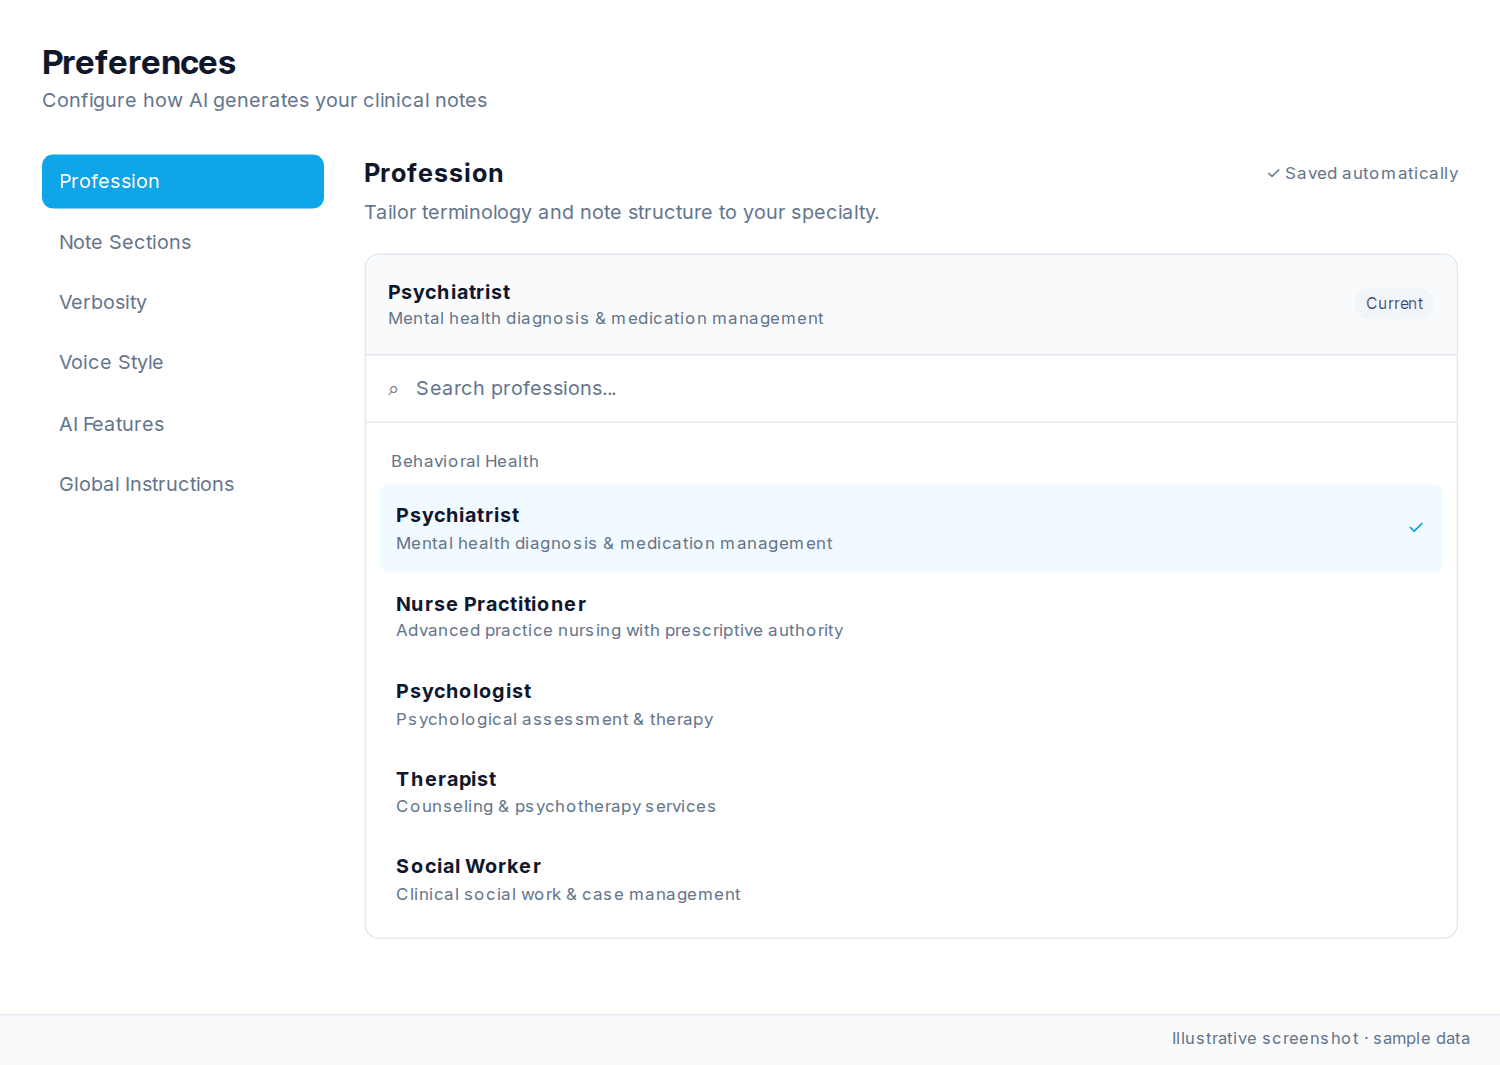This screenshot has width=1500, height=1065.
Task: Select the Global Instructions tab
Action: tap(183, 484)
